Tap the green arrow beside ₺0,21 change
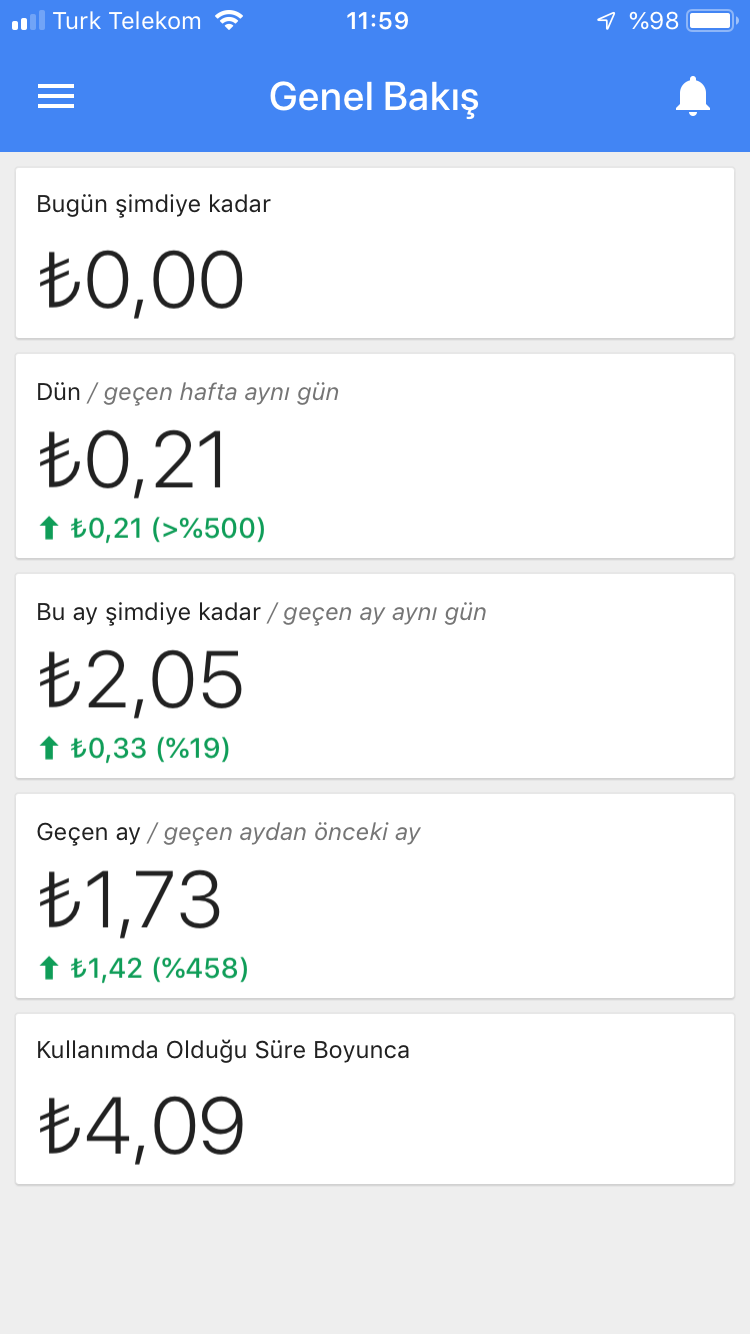This screenshot has width=750, height=1334. coord(49,528)
